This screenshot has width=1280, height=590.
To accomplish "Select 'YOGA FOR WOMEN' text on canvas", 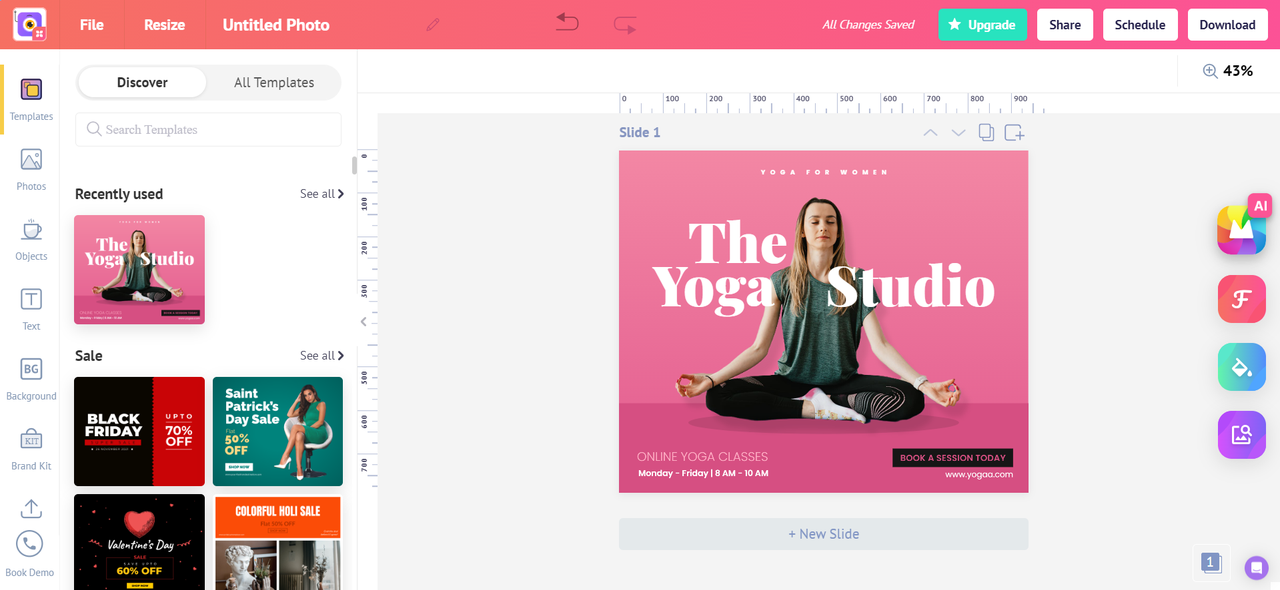I will [x=824, y=172].
